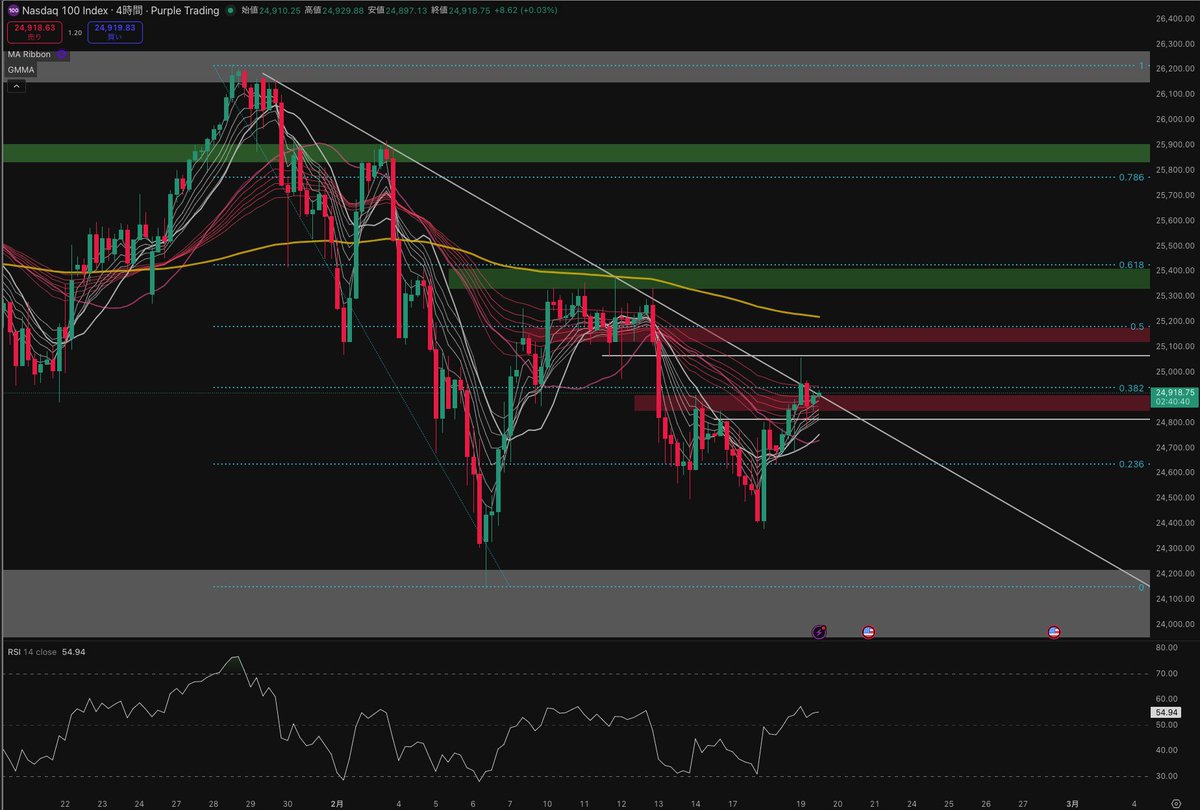Click the 02:40:40 candle countdown timer

1171,401
